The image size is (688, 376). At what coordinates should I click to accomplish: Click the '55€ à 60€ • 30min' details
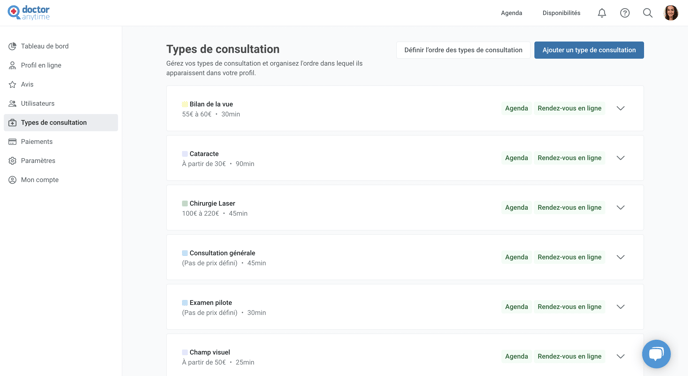click(211, 114)
